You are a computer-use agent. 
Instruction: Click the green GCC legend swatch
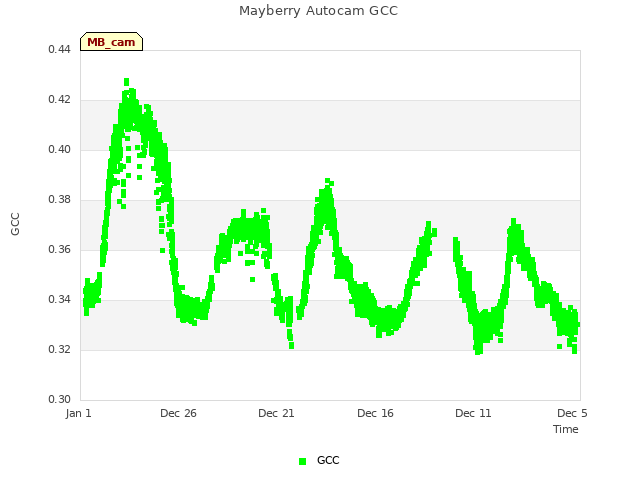(x=302, y=461)
